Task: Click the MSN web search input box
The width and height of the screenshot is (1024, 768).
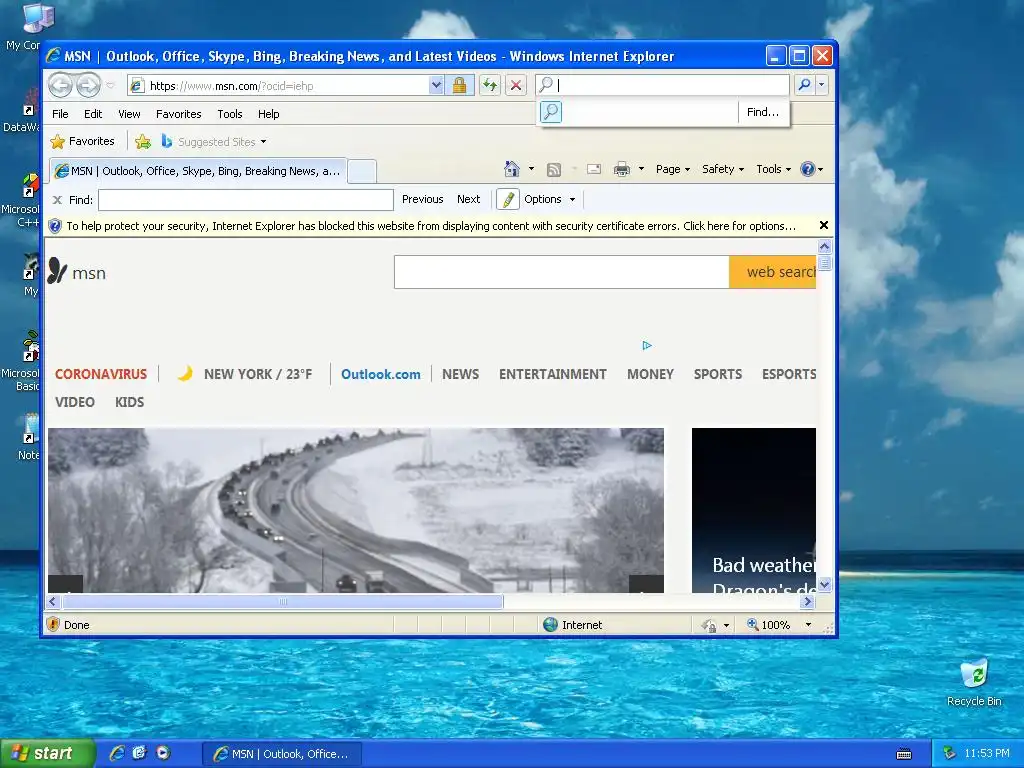Action: 562,272
